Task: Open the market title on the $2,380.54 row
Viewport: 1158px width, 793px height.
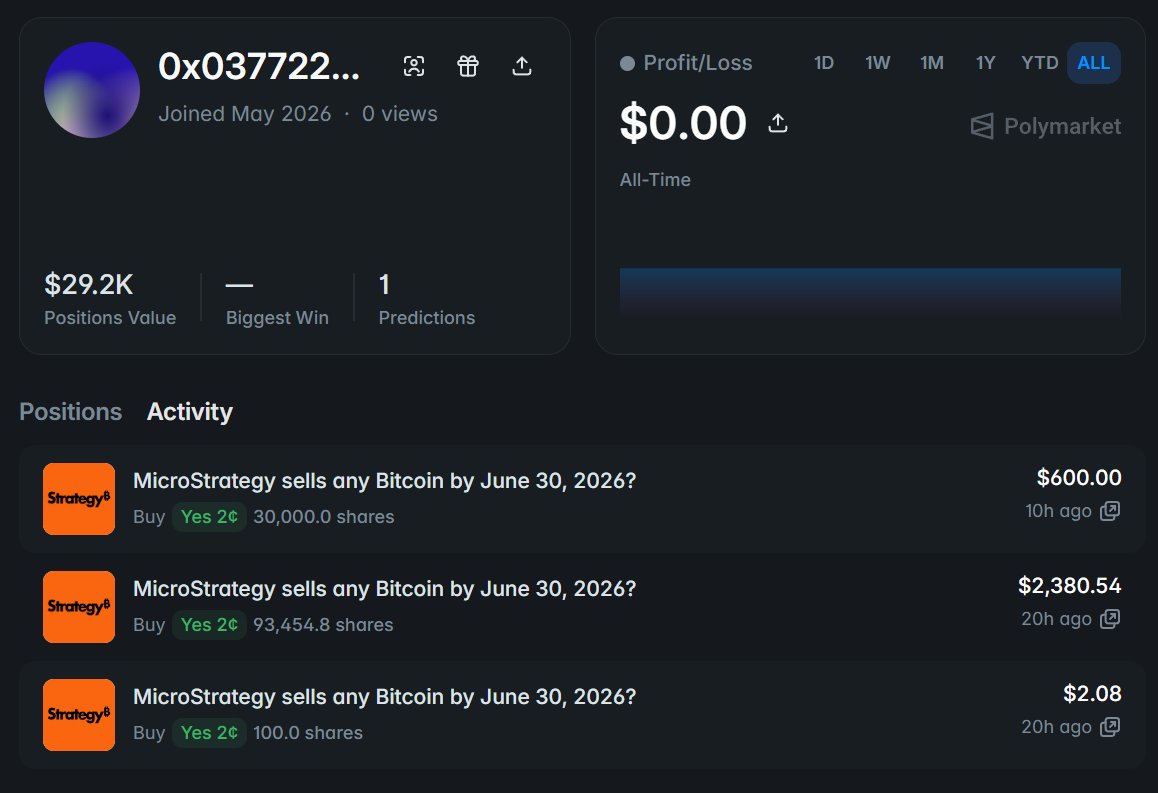Action: [384, 588]
